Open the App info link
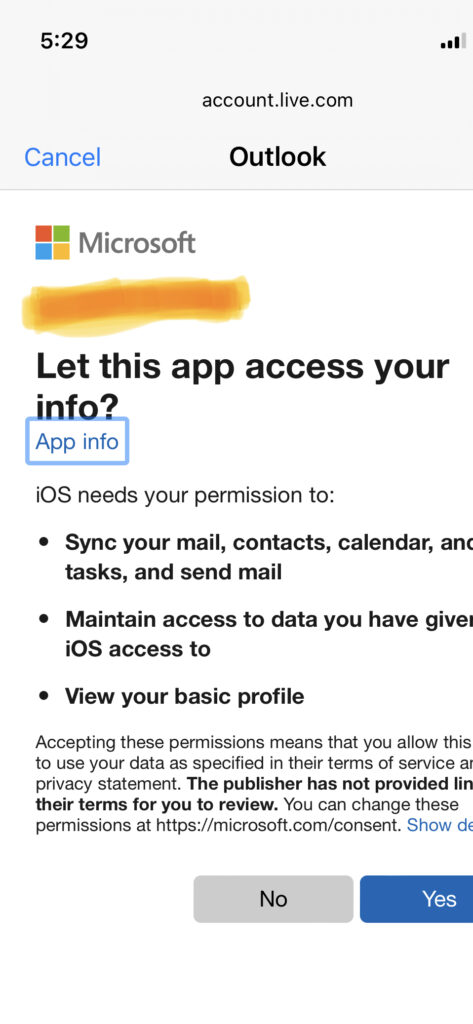The width and height of the screenshot is (473, 1024). pyautogui.click(x=77, y=442)
